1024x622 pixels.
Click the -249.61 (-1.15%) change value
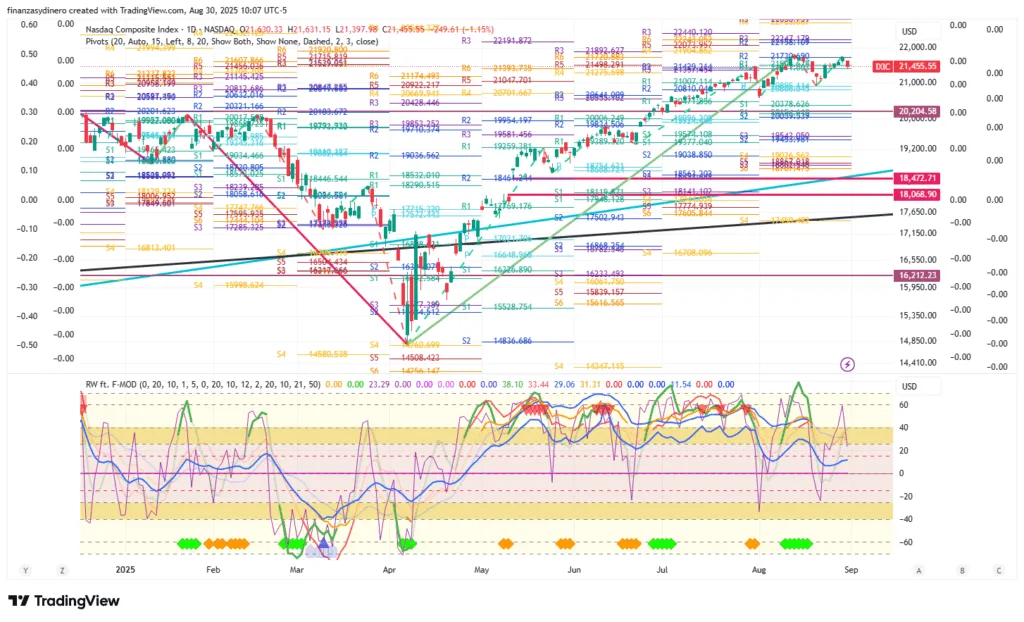(x=464, y=29)
